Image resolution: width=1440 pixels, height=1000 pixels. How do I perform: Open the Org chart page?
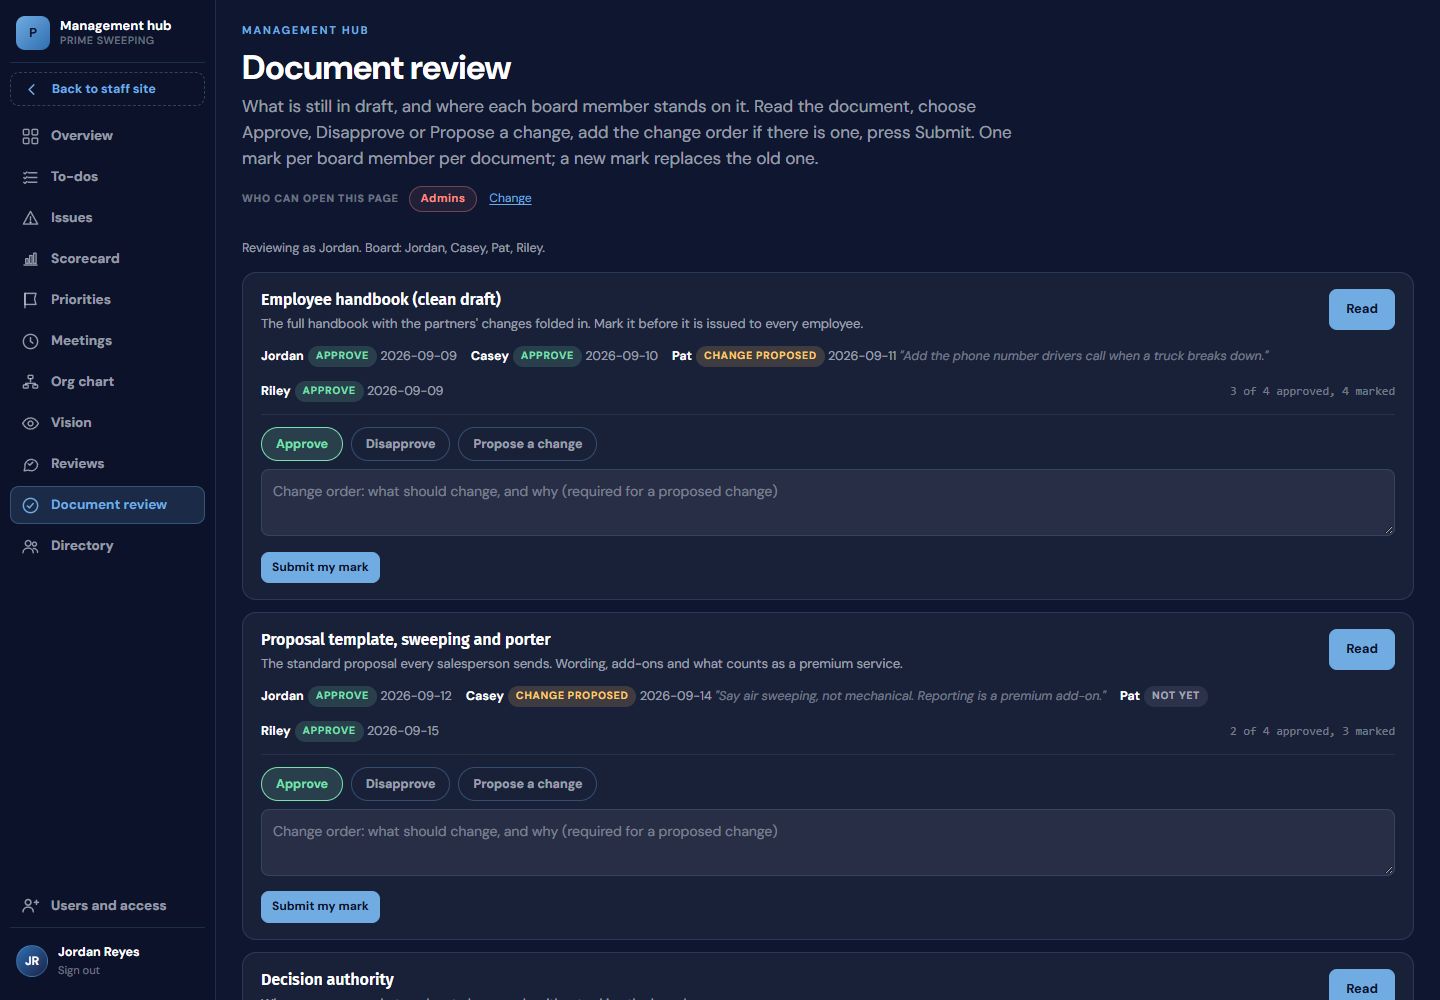coord(107,382)
